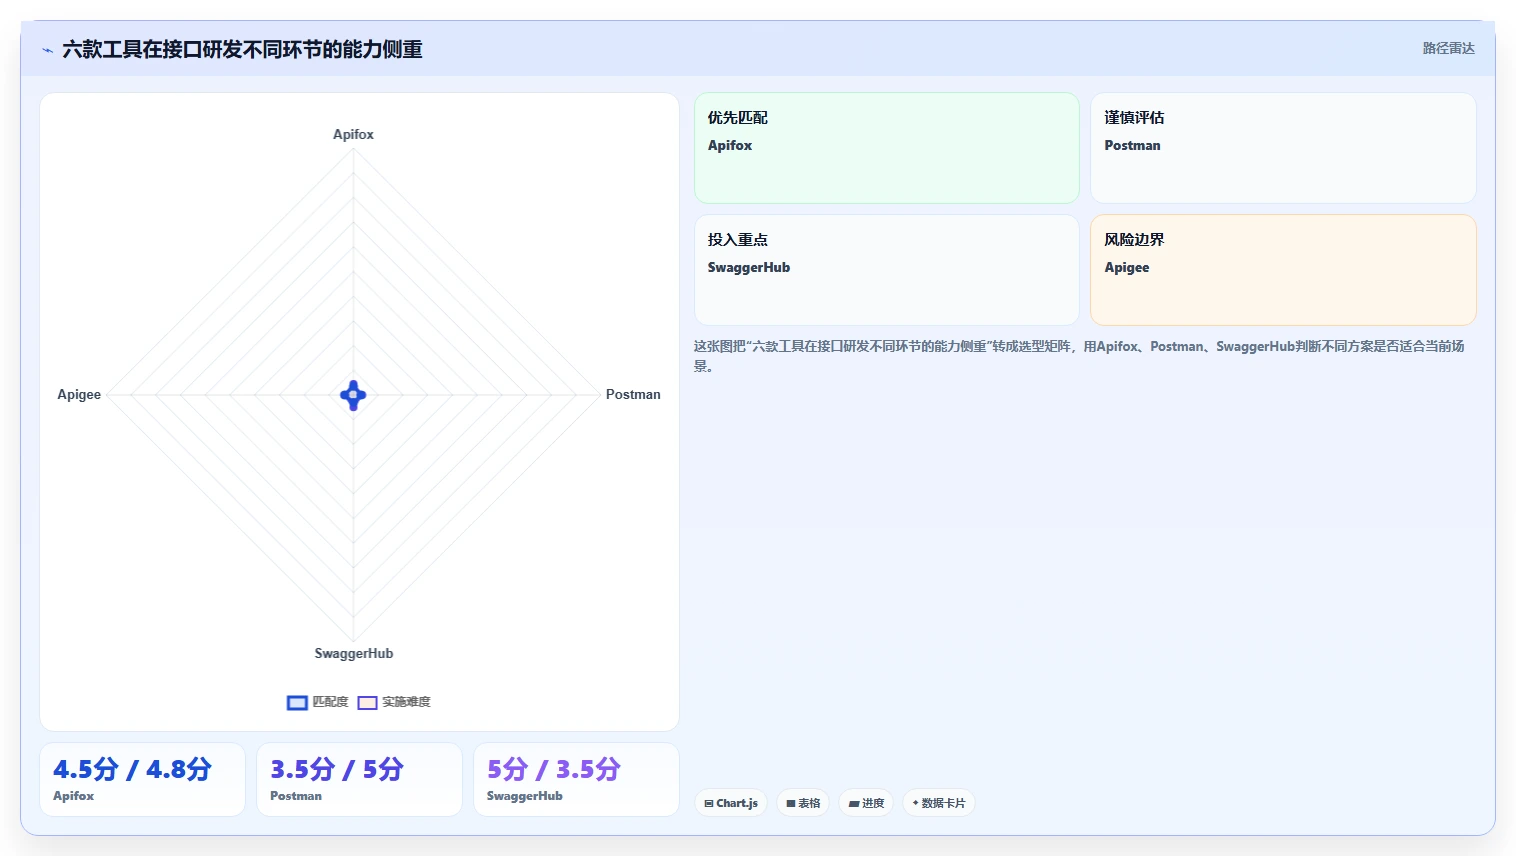Click the SwaggerHub axis label on radar
The width and height of the screenshot is (1516, 856).
[354, 653]
